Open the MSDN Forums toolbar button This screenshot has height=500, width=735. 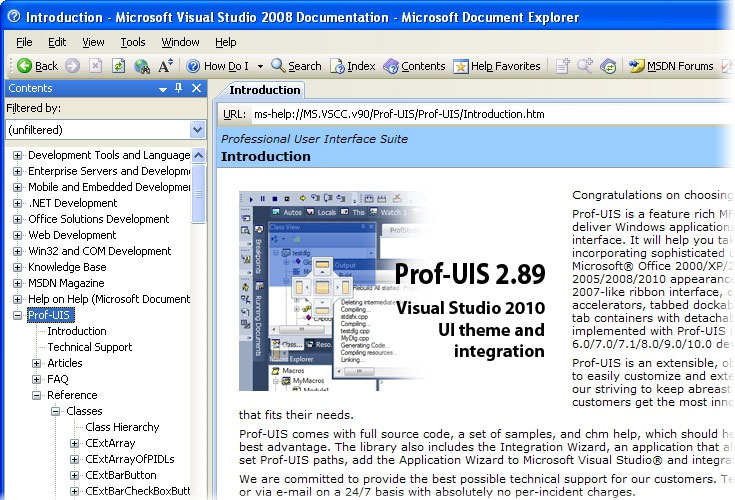click(671, 66)
